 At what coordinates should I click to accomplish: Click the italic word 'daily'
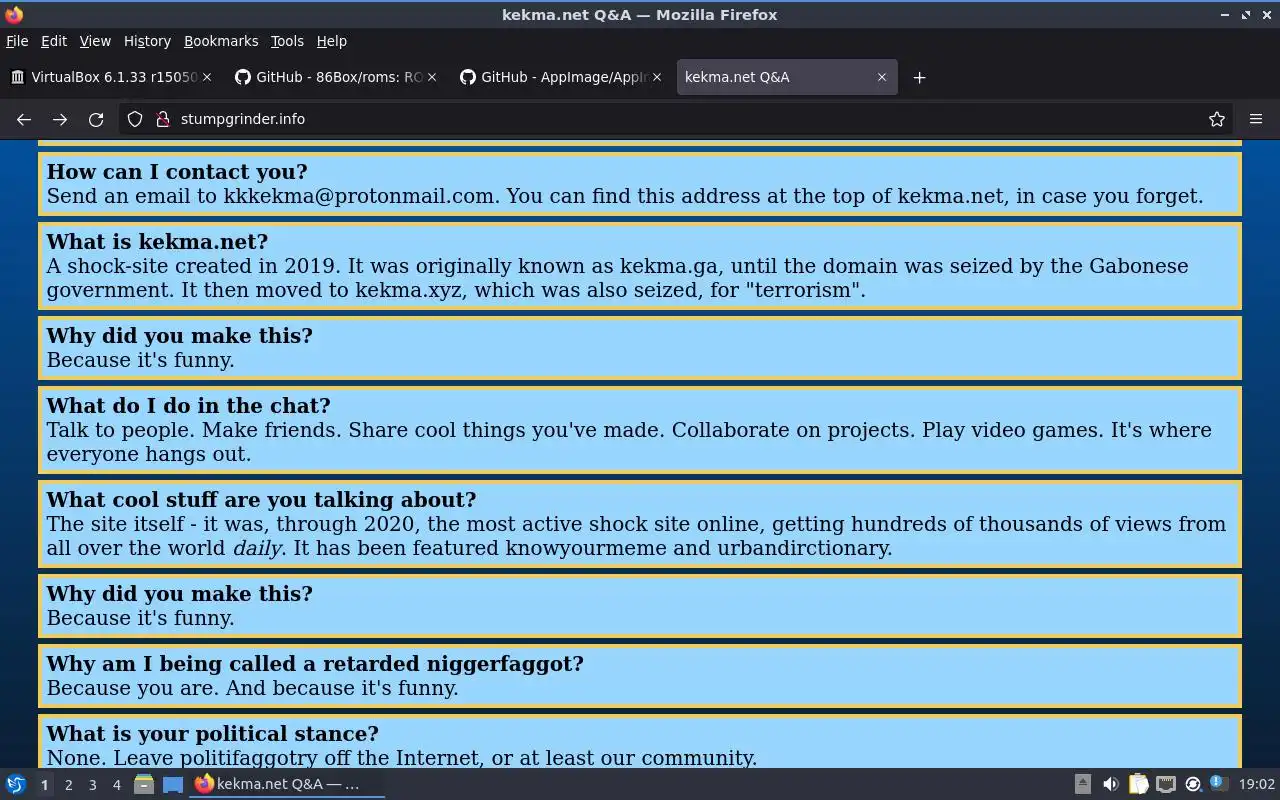tap(257, 548)
